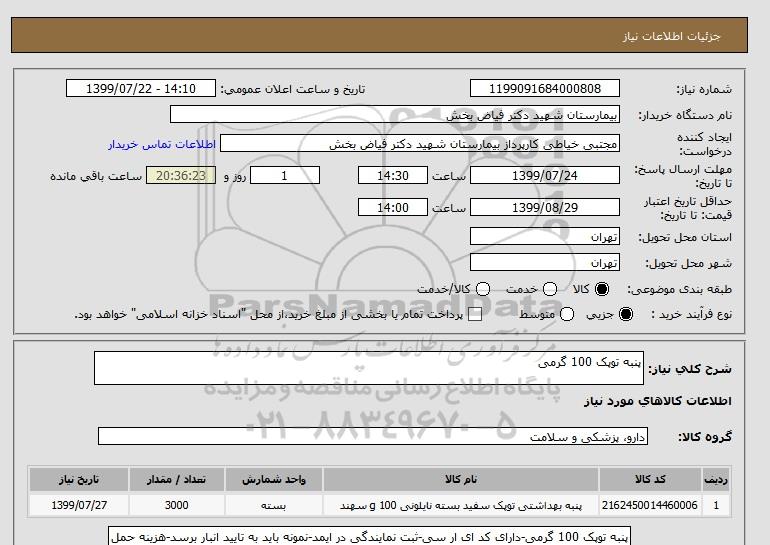Click the response deadline date 1399/07/24
The height and width of the screenshot is (545, 770).
click(x=545, y=175)
